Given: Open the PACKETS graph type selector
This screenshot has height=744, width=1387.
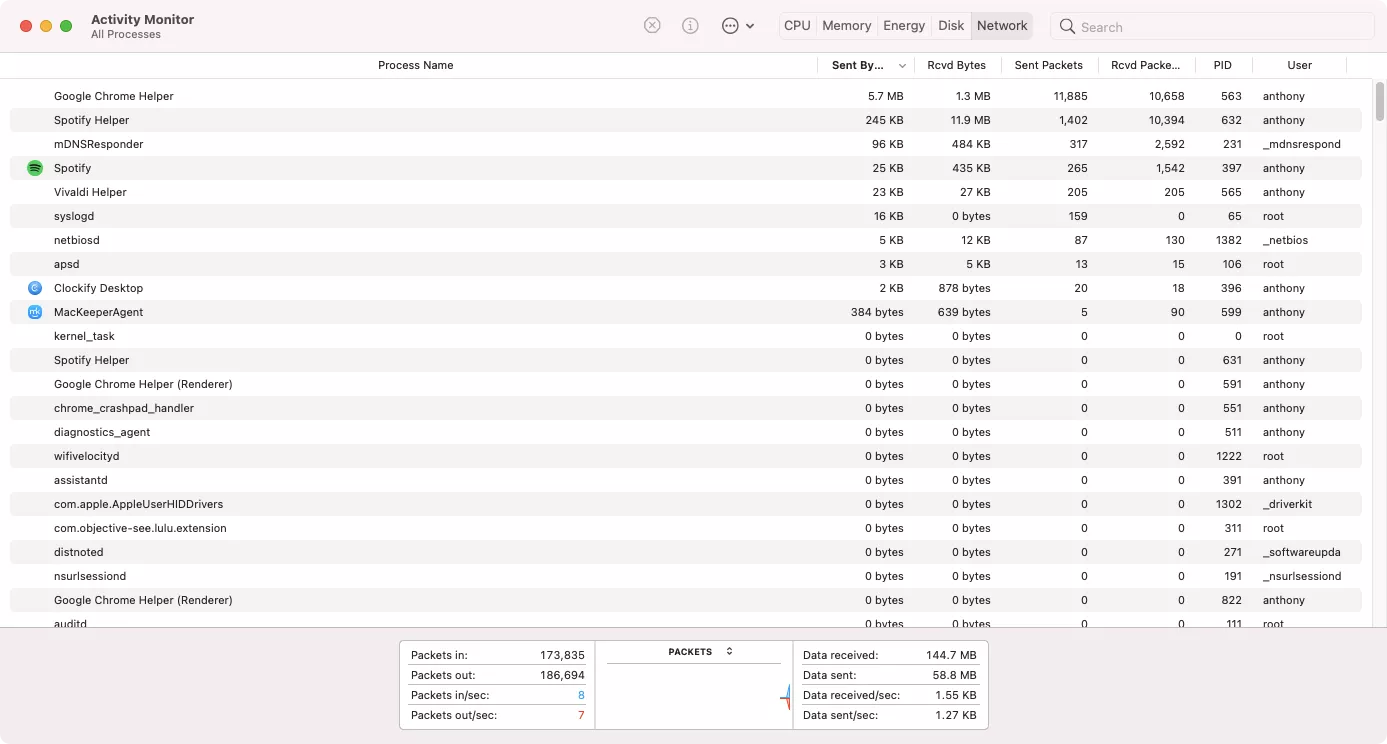Looking at the screenshot, I should (x=729, y=651).
